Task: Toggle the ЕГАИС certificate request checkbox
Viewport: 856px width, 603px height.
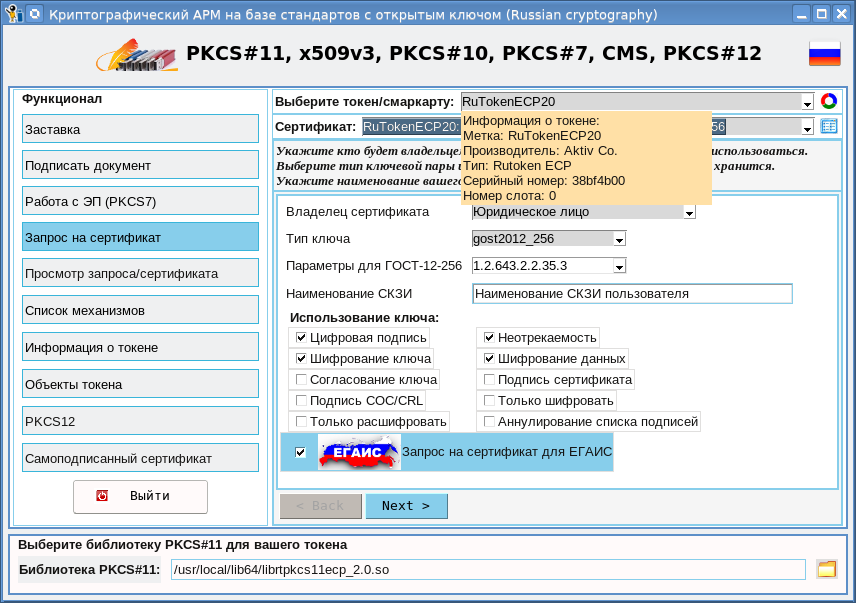Action: (x=300, y=452)
